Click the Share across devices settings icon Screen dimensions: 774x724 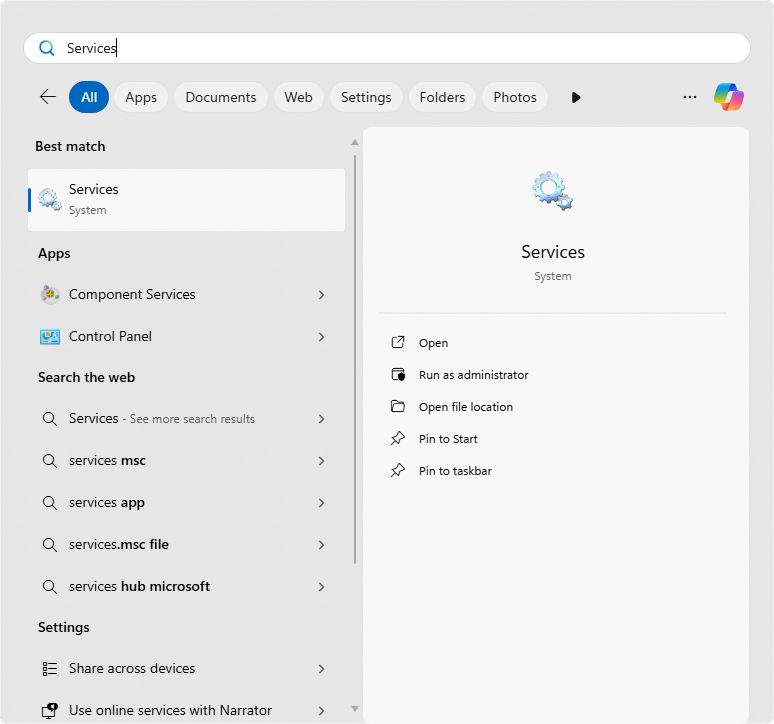[x=50, y=669]
